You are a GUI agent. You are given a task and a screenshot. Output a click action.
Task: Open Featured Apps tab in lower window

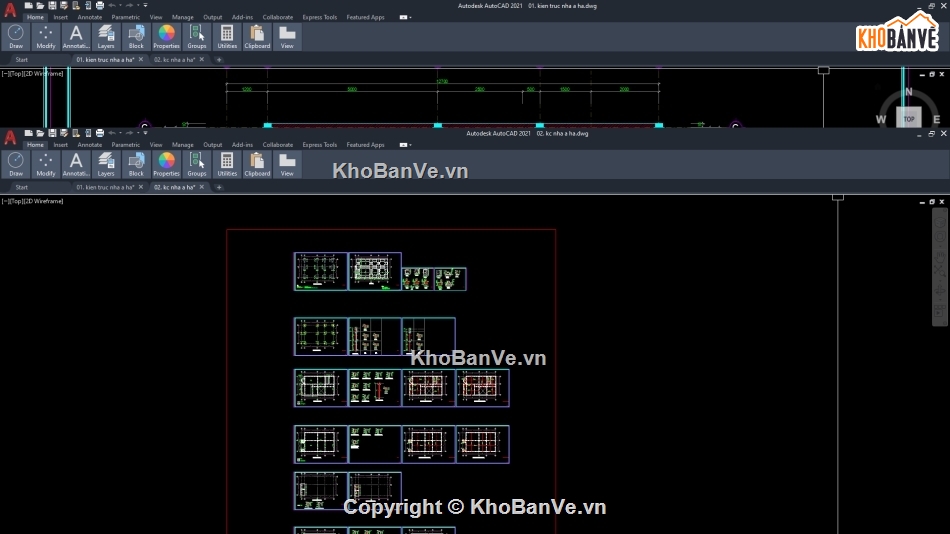coord(365,145)
